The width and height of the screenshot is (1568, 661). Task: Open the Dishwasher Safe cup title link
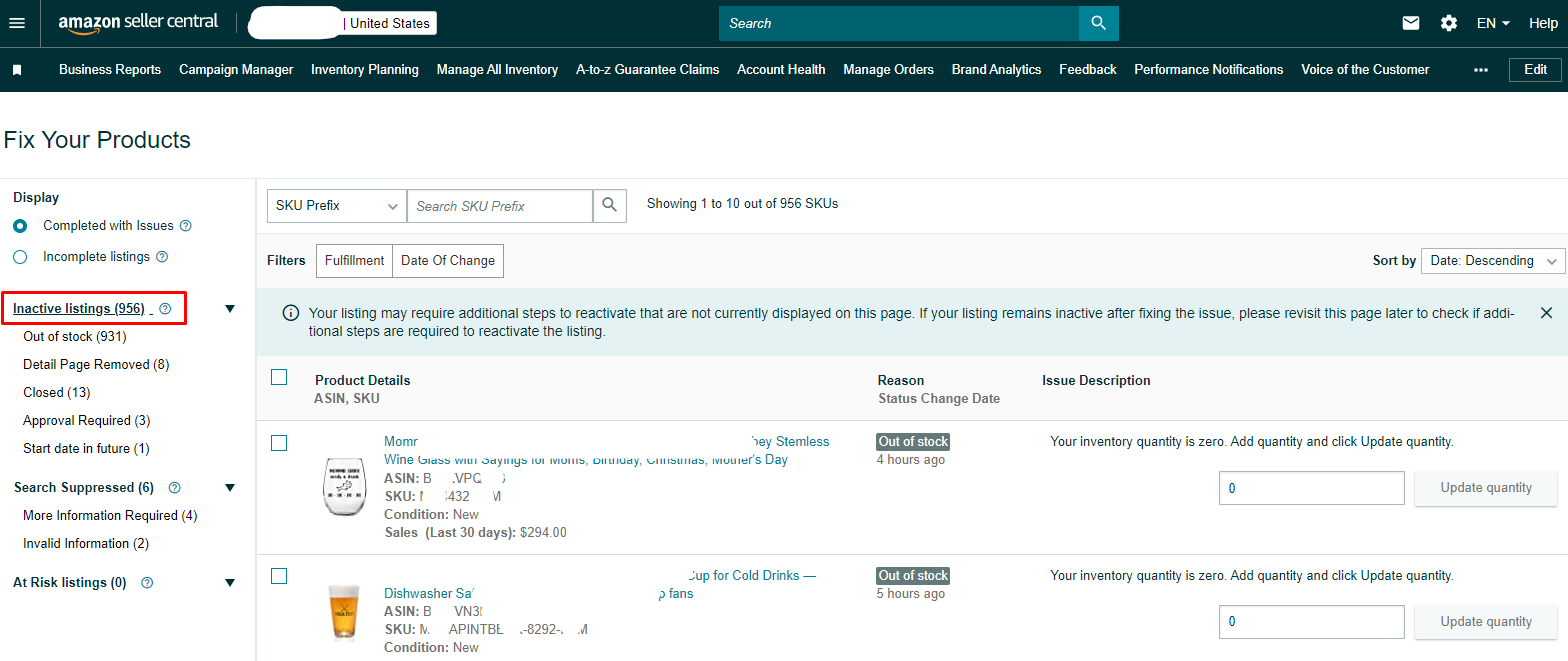click(600, 584)
